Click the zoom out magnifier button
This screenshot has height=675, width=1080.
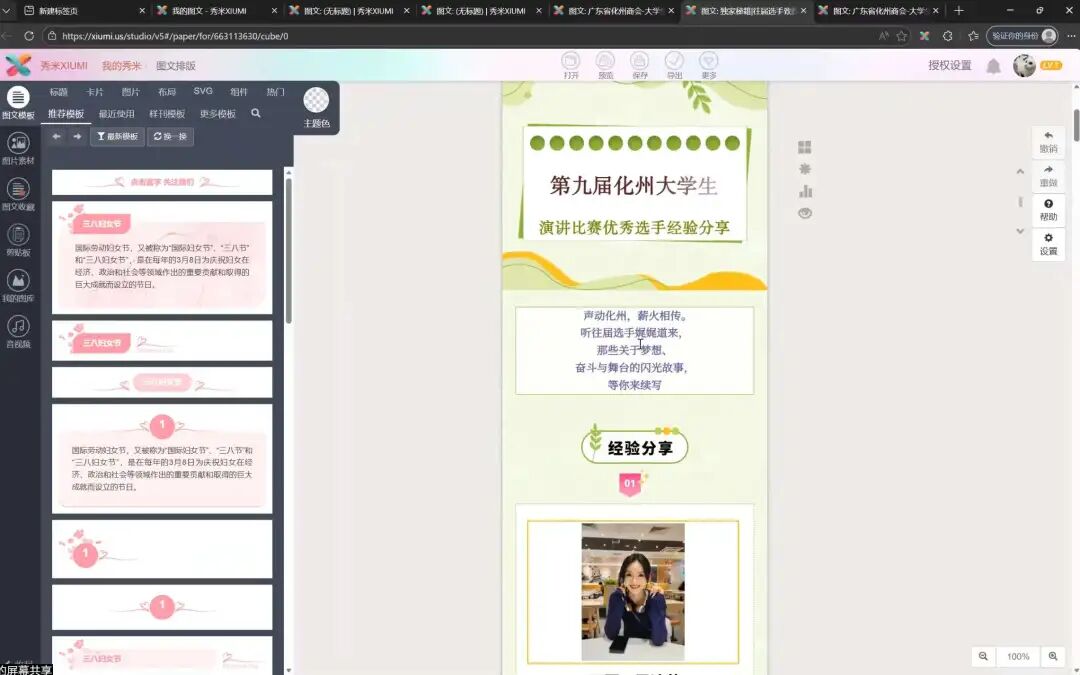(x=984, y=656)
